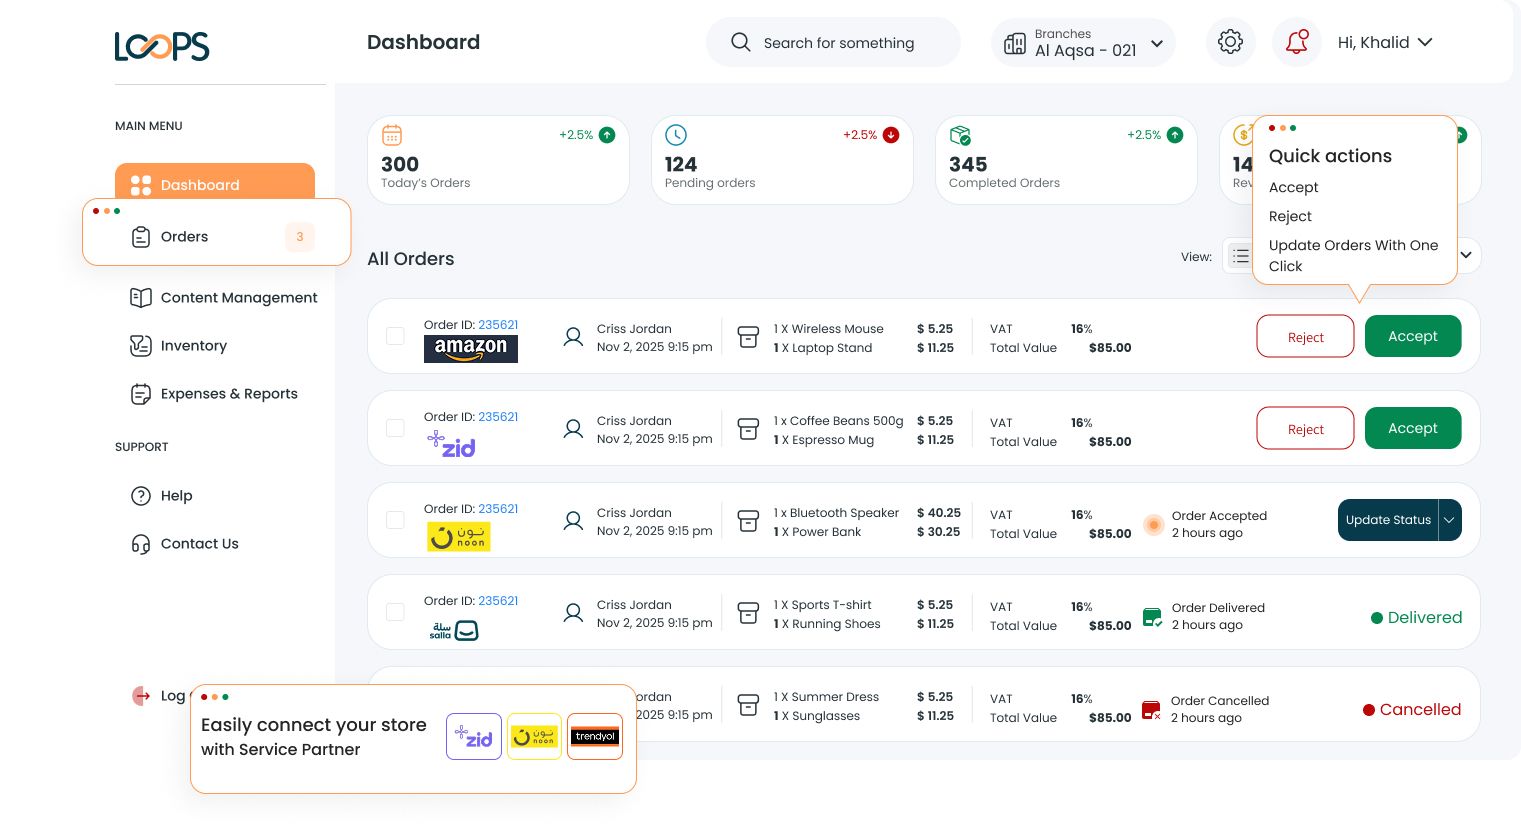Select Orders from the main menu
This screenshot has height=832, width=1521.
(184, 237)
